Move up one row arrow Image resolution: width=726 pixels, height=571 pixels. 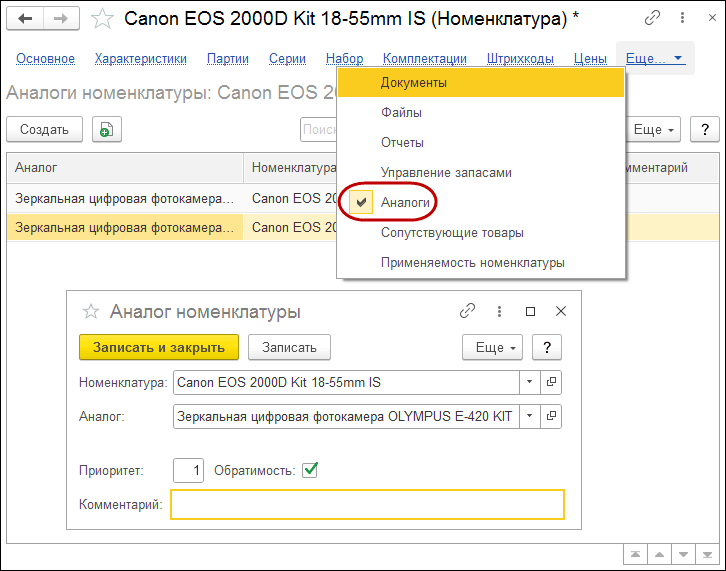tap(659, 554)
